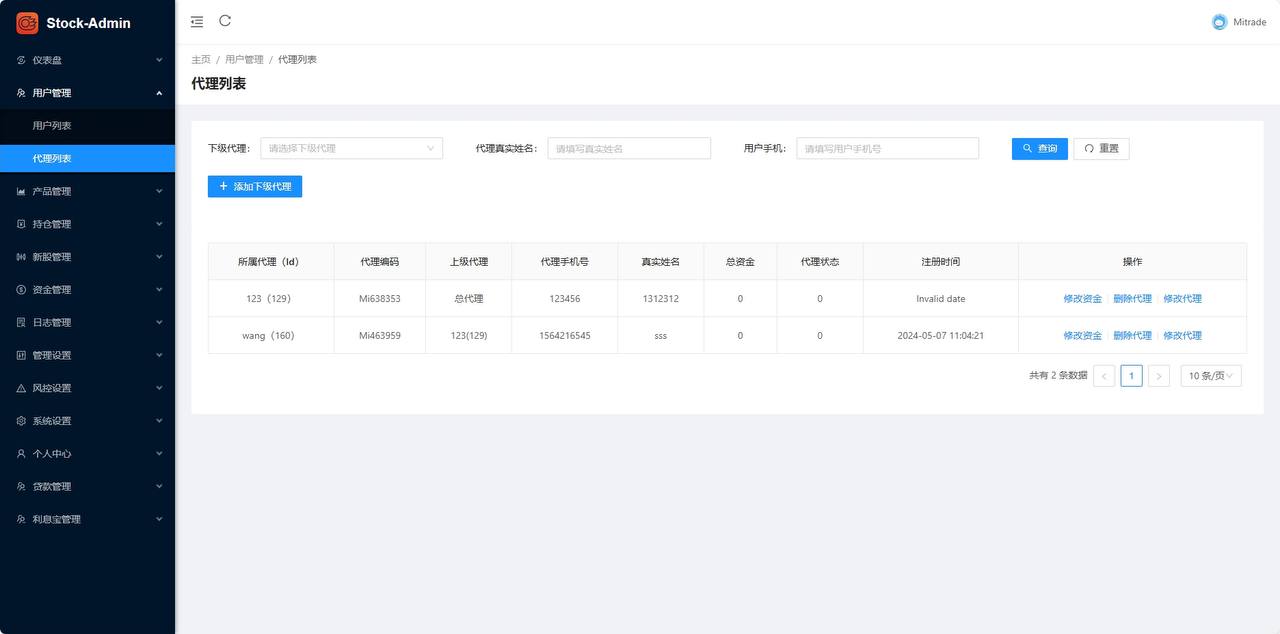Open the 下级代理 selection dropdown
This screenshot has height=634, width=1280.
coord(350,147)
